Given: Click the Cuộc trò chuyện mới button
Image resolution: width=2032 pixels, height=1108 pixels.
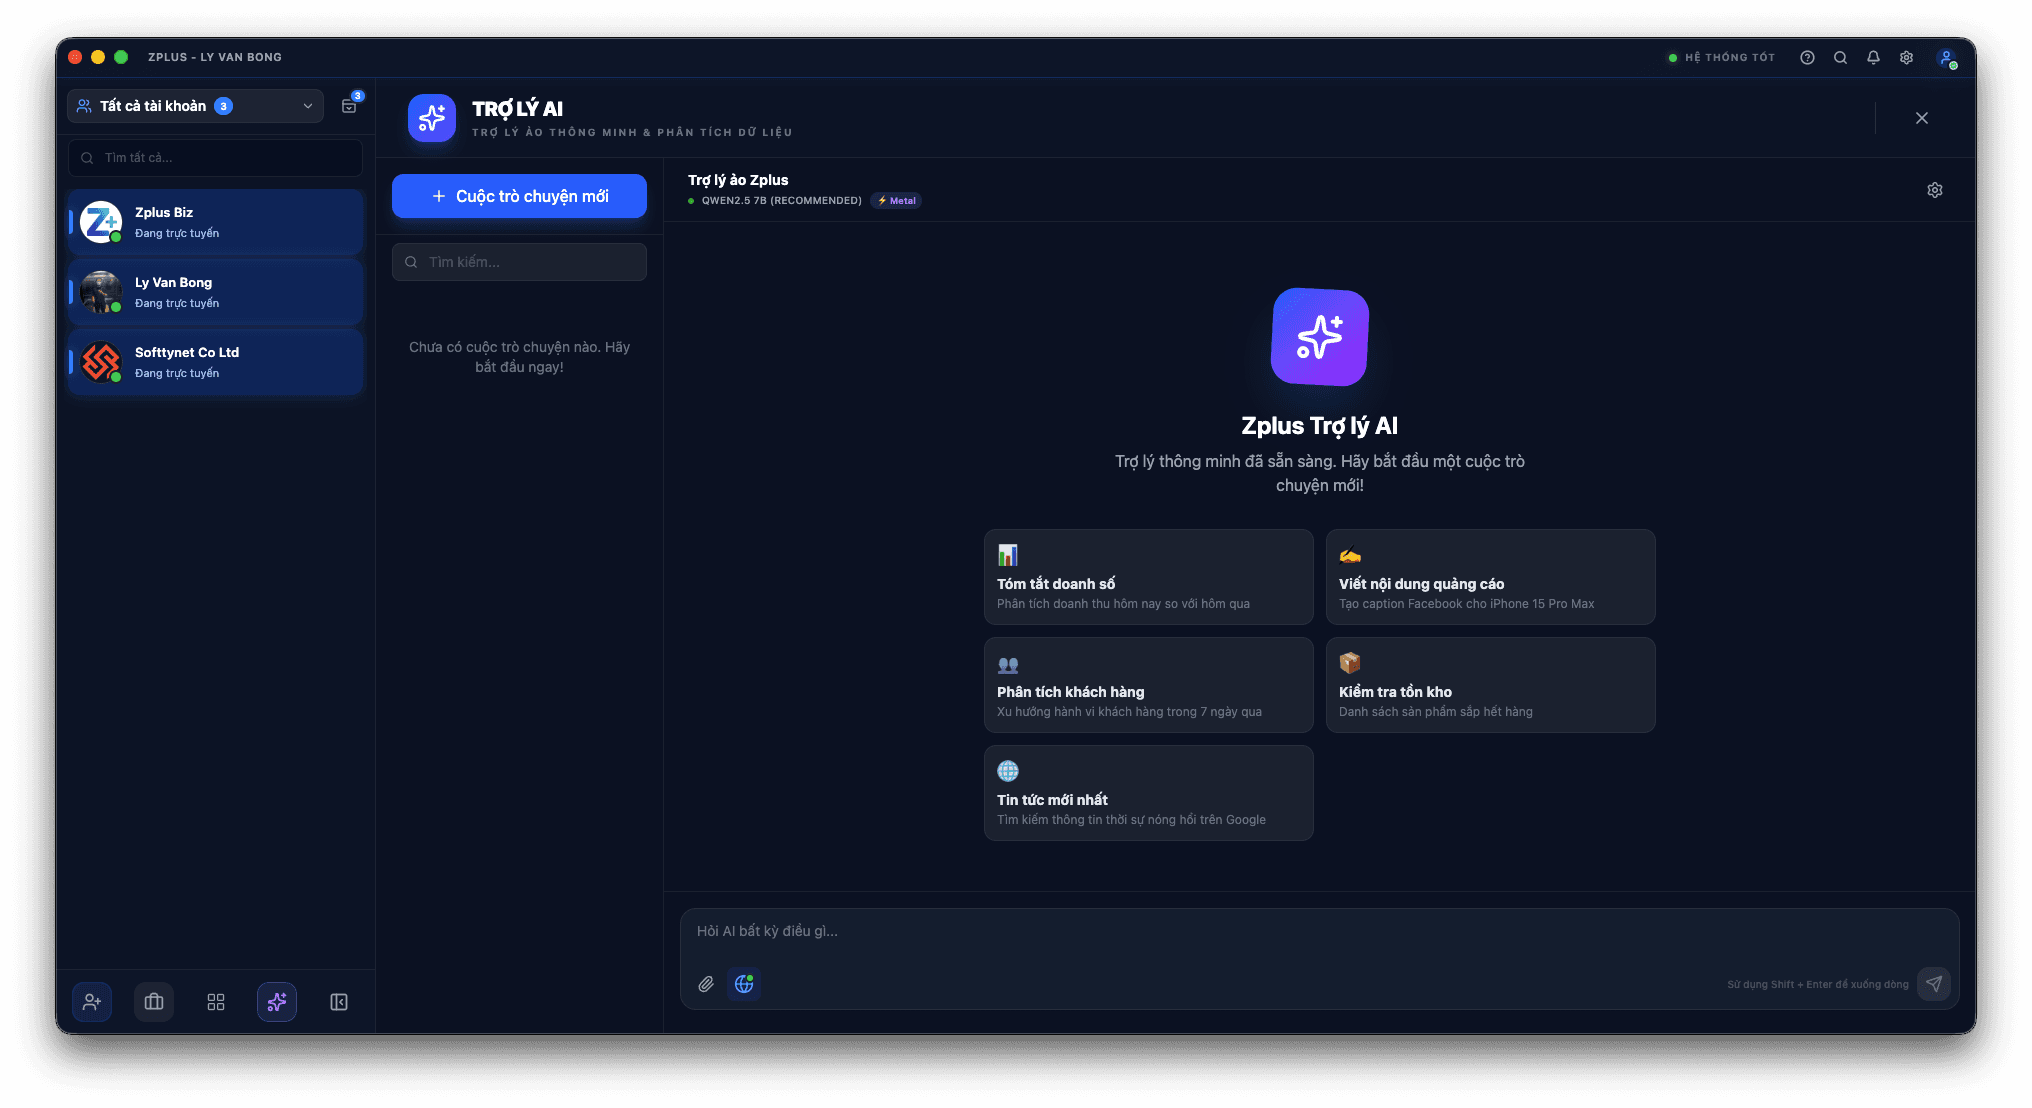Looking at the screenshot, I should [x=519, y=196].
